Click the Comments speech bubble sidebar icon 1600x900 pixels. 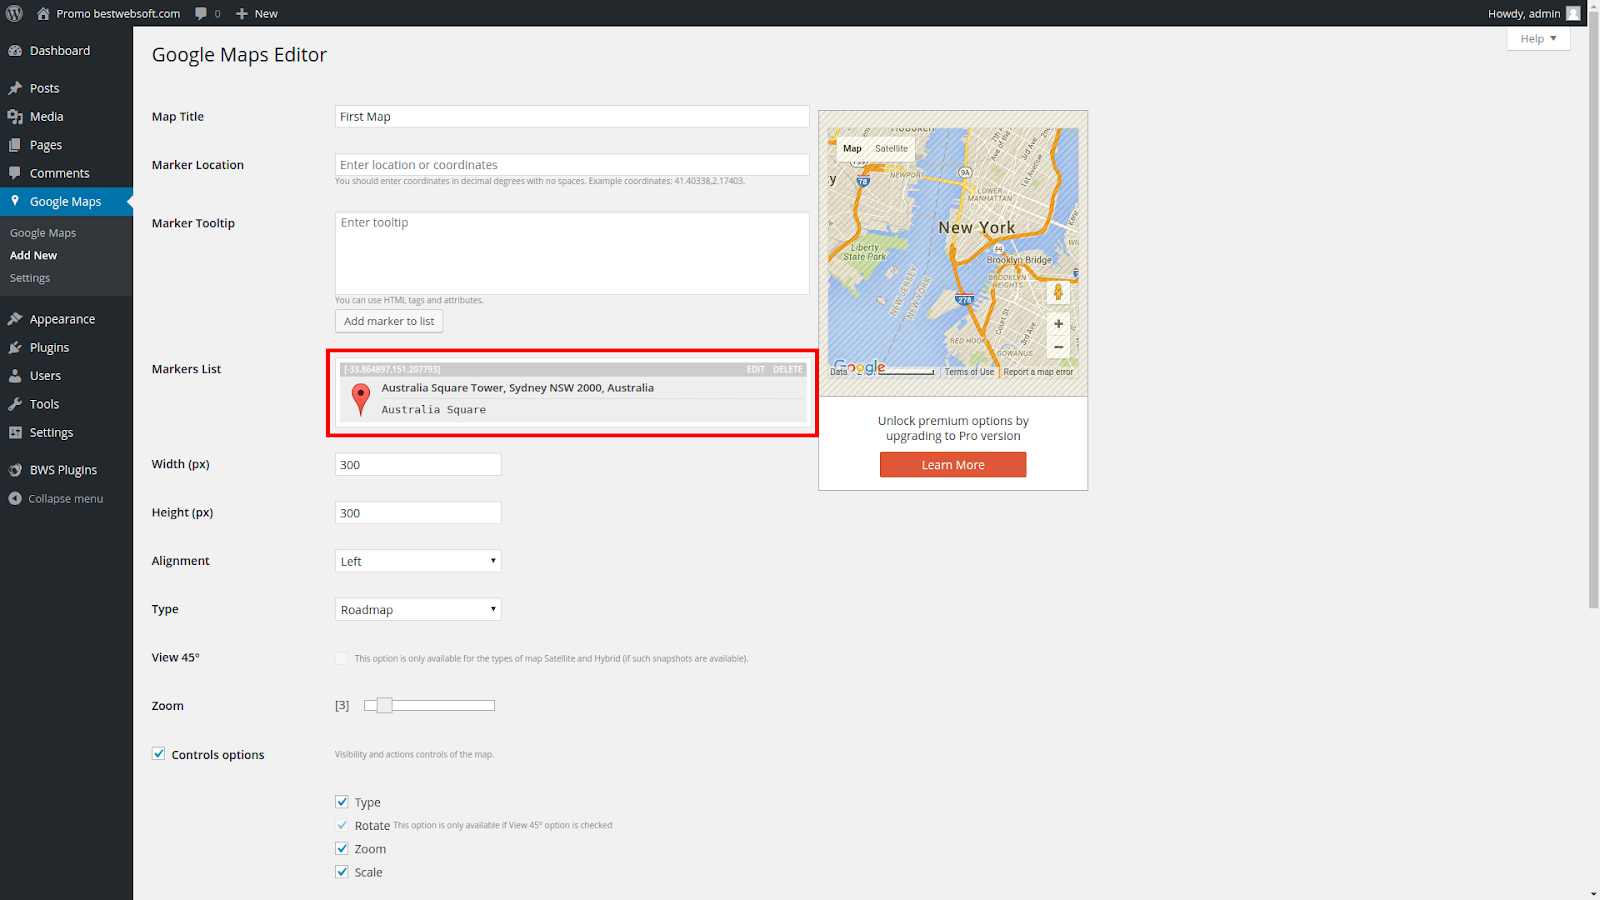(x=15, y=173)
